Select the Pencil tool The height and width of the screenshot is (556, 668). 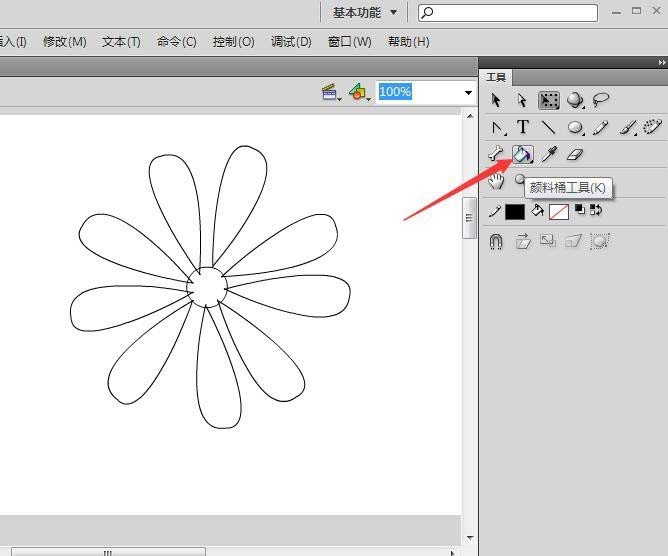pyautogui.click(x=600, y=127)
